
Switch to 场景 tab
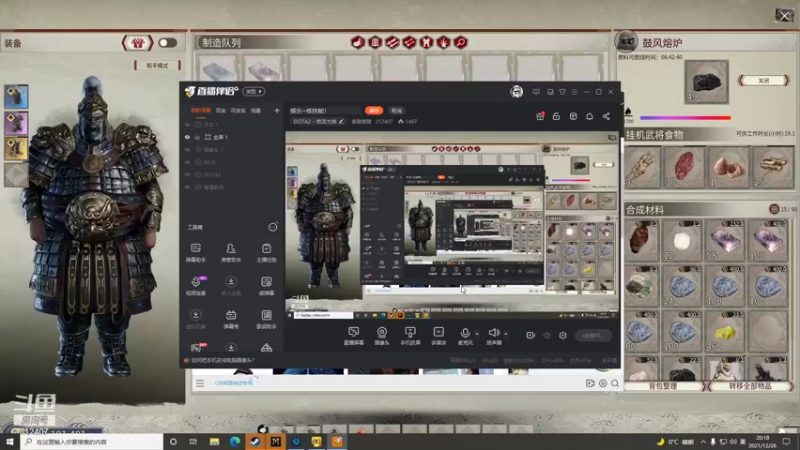(x=256, y=110)
